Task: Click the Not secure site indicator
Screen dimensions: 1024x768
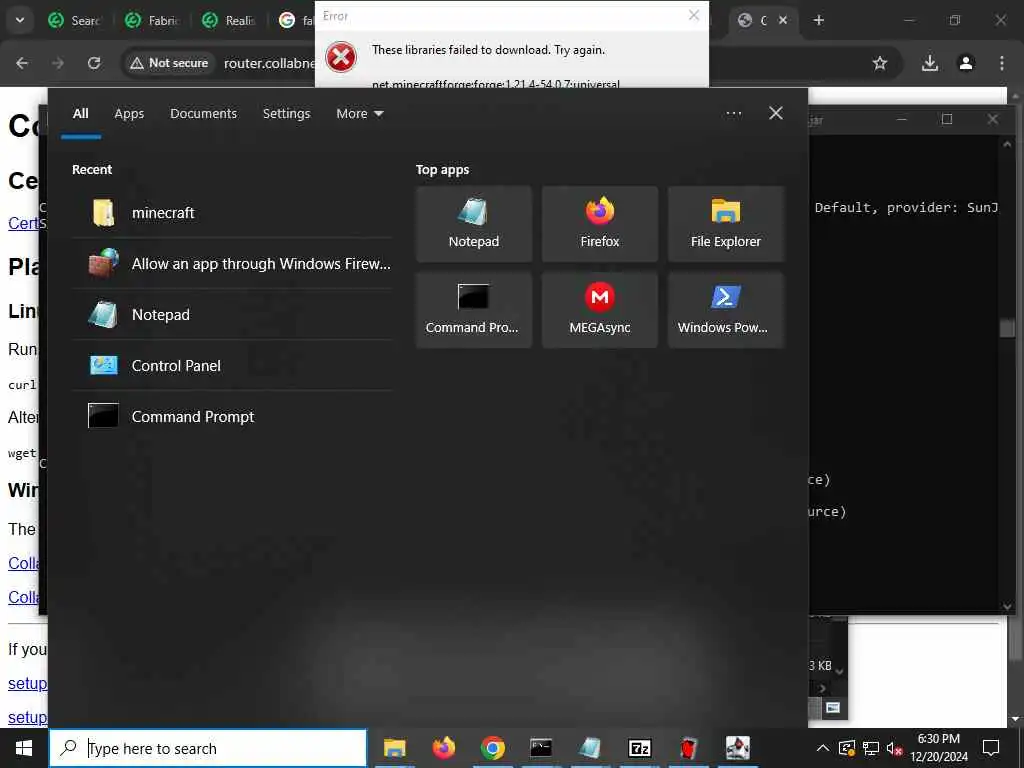Action: coord(169,63)
